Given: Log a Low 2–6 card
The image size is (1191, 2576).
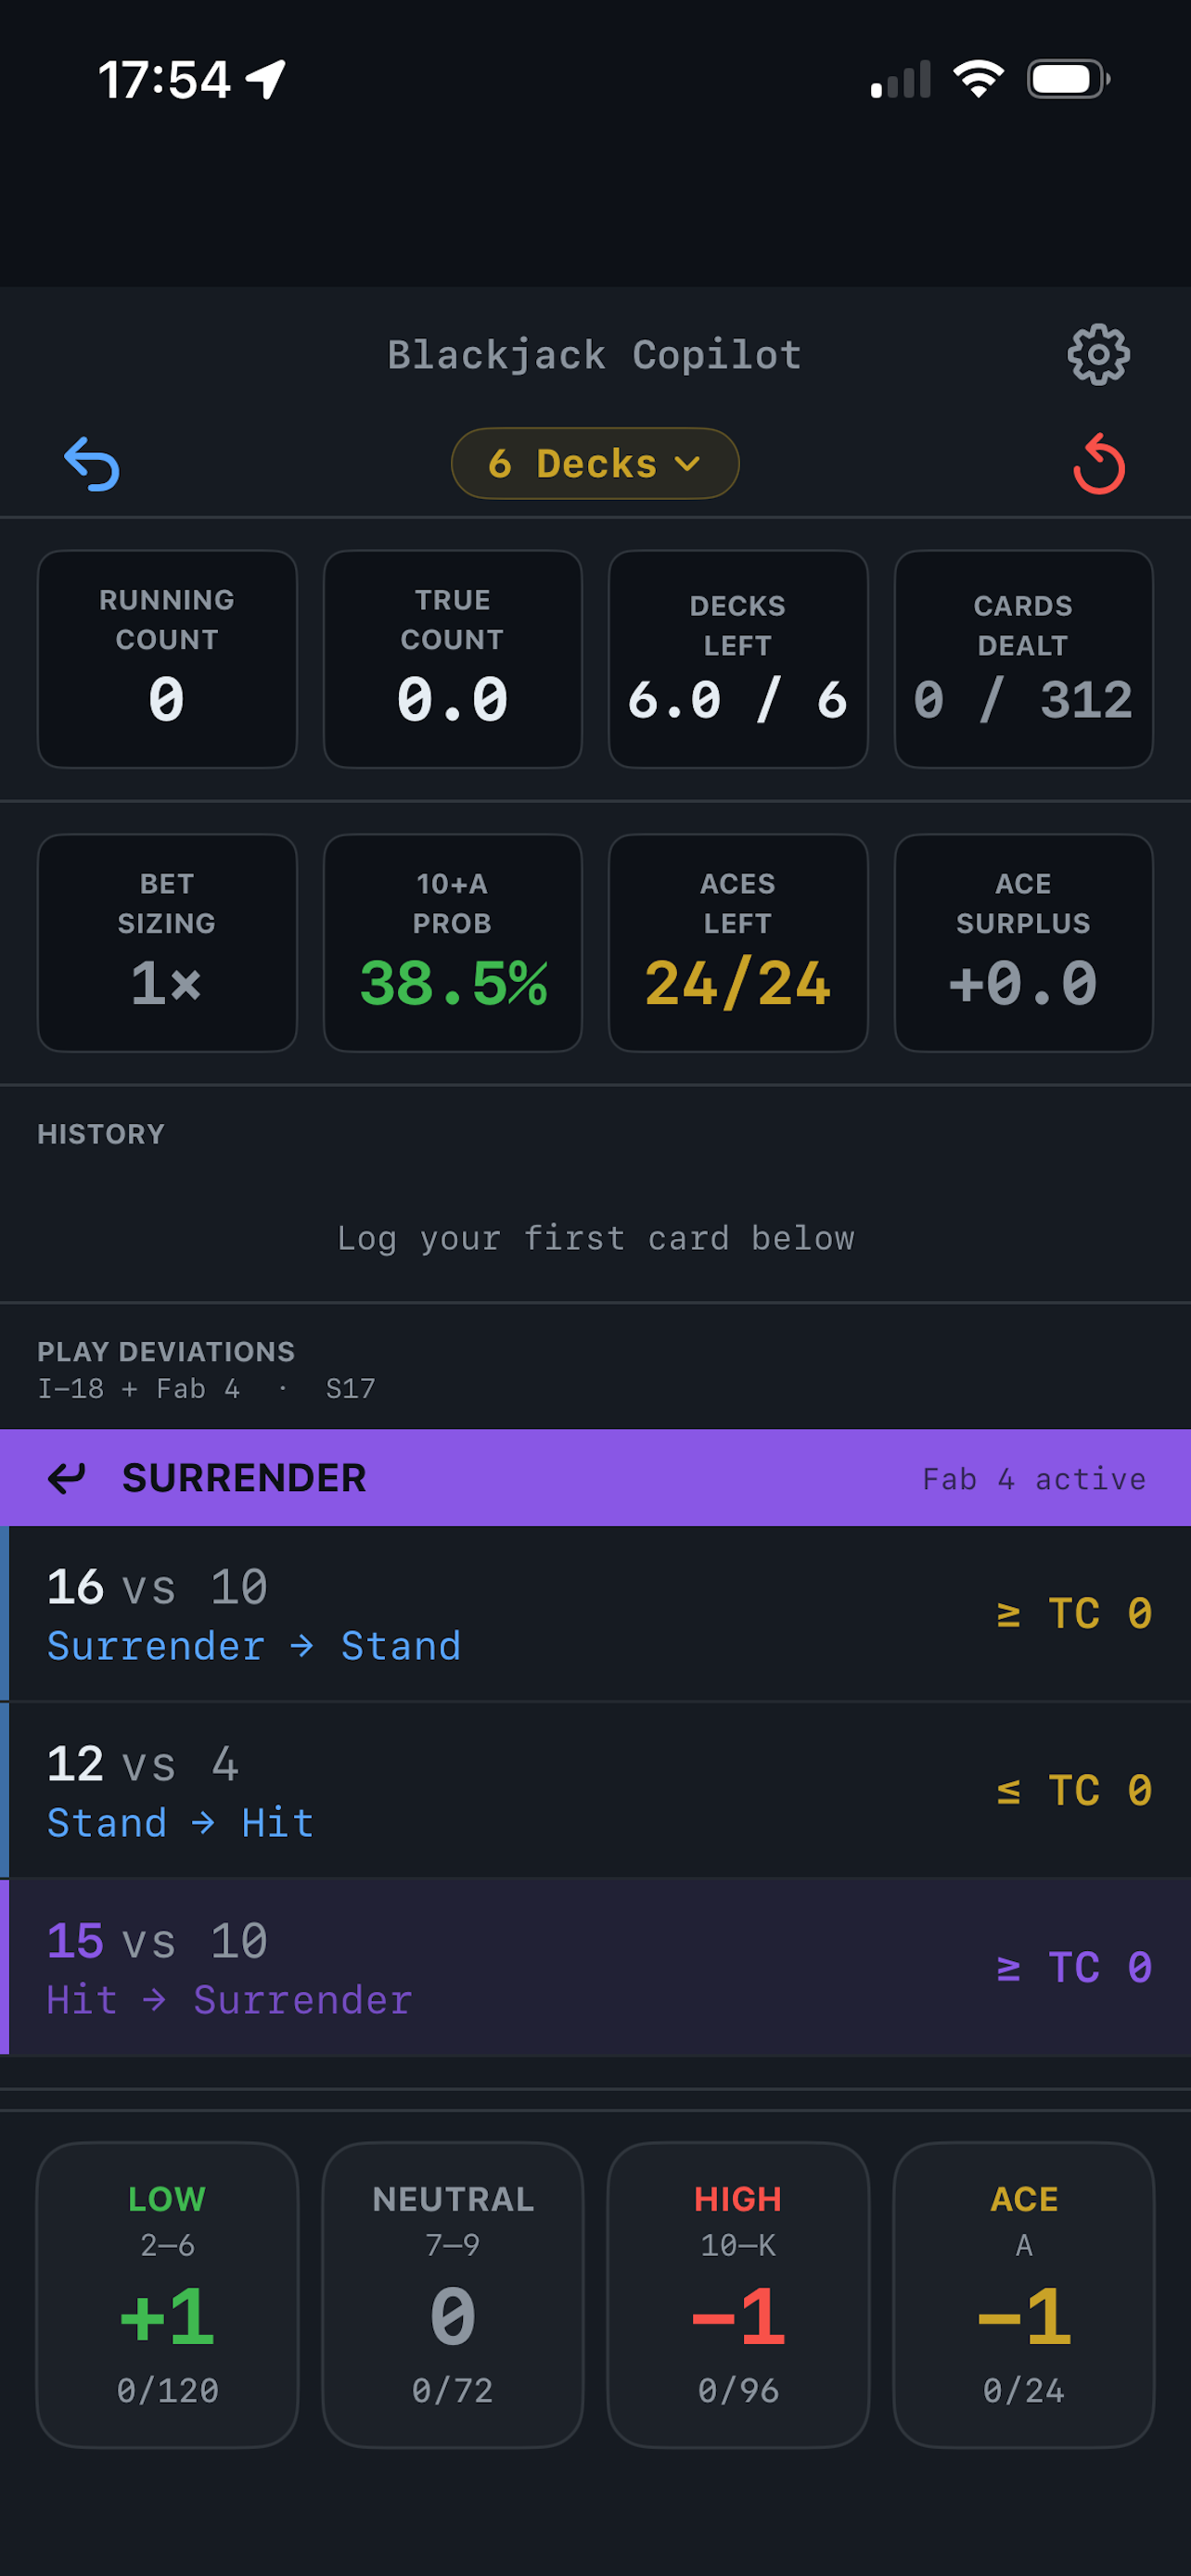Looking at the screenshot, I should [x=167, y=2295].
